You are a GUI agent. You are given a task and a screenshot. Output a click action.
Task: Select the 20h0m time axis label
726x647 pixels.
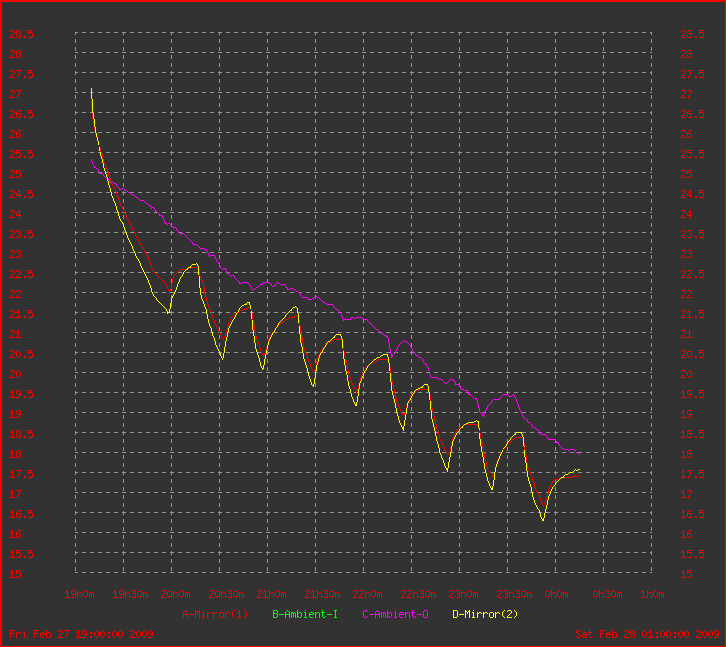(x=175, y=594)
